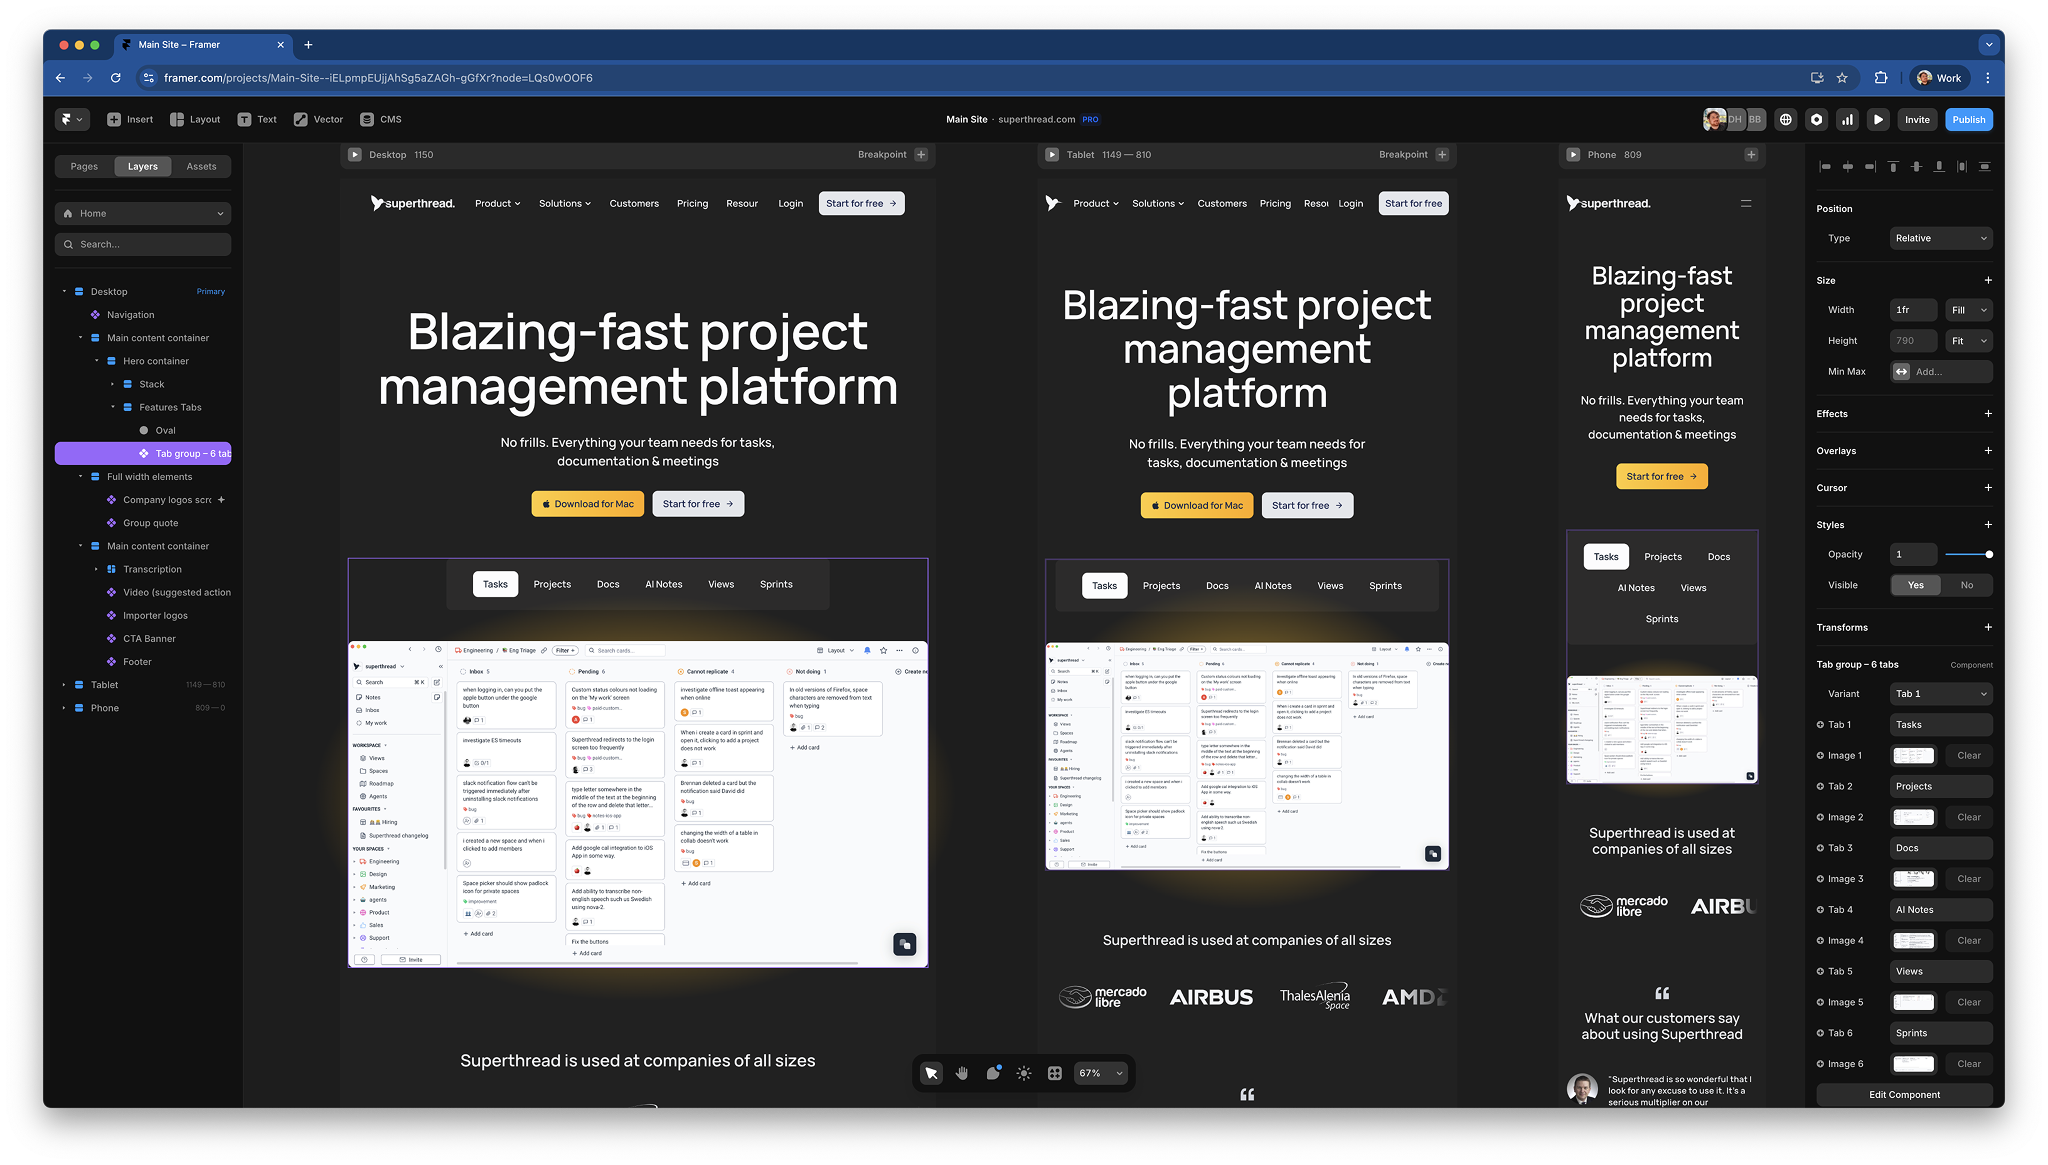The height and width of the screenshot is (1165, 2048).
Task: Open the Position Type Relative dropdown
Action: point(1940,238)
